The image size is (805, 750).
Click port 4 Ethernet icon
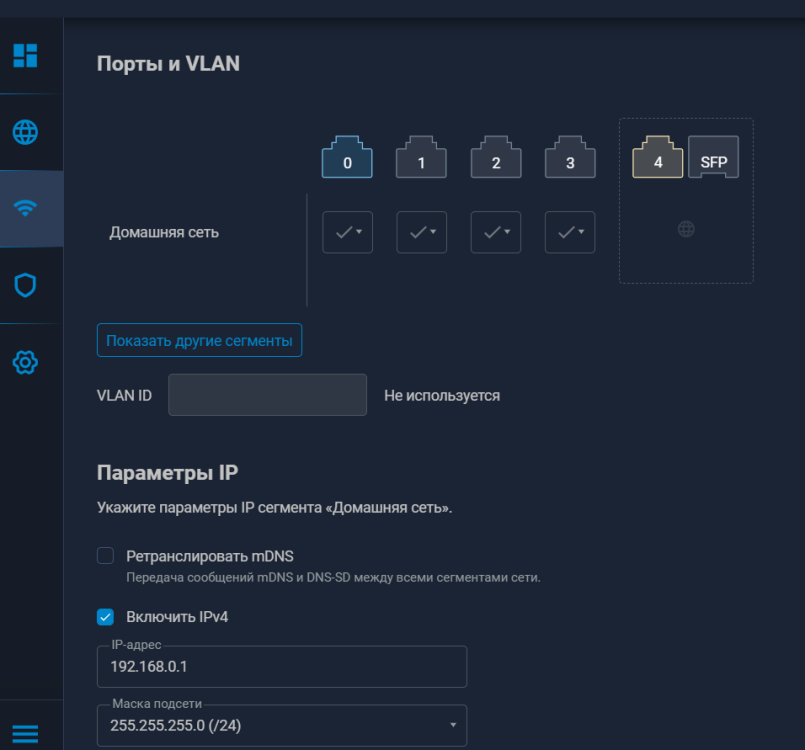[x=658, y=158]
